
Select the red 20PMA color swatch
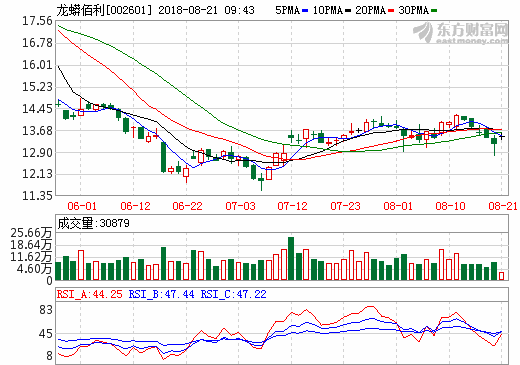click(391, 11)
